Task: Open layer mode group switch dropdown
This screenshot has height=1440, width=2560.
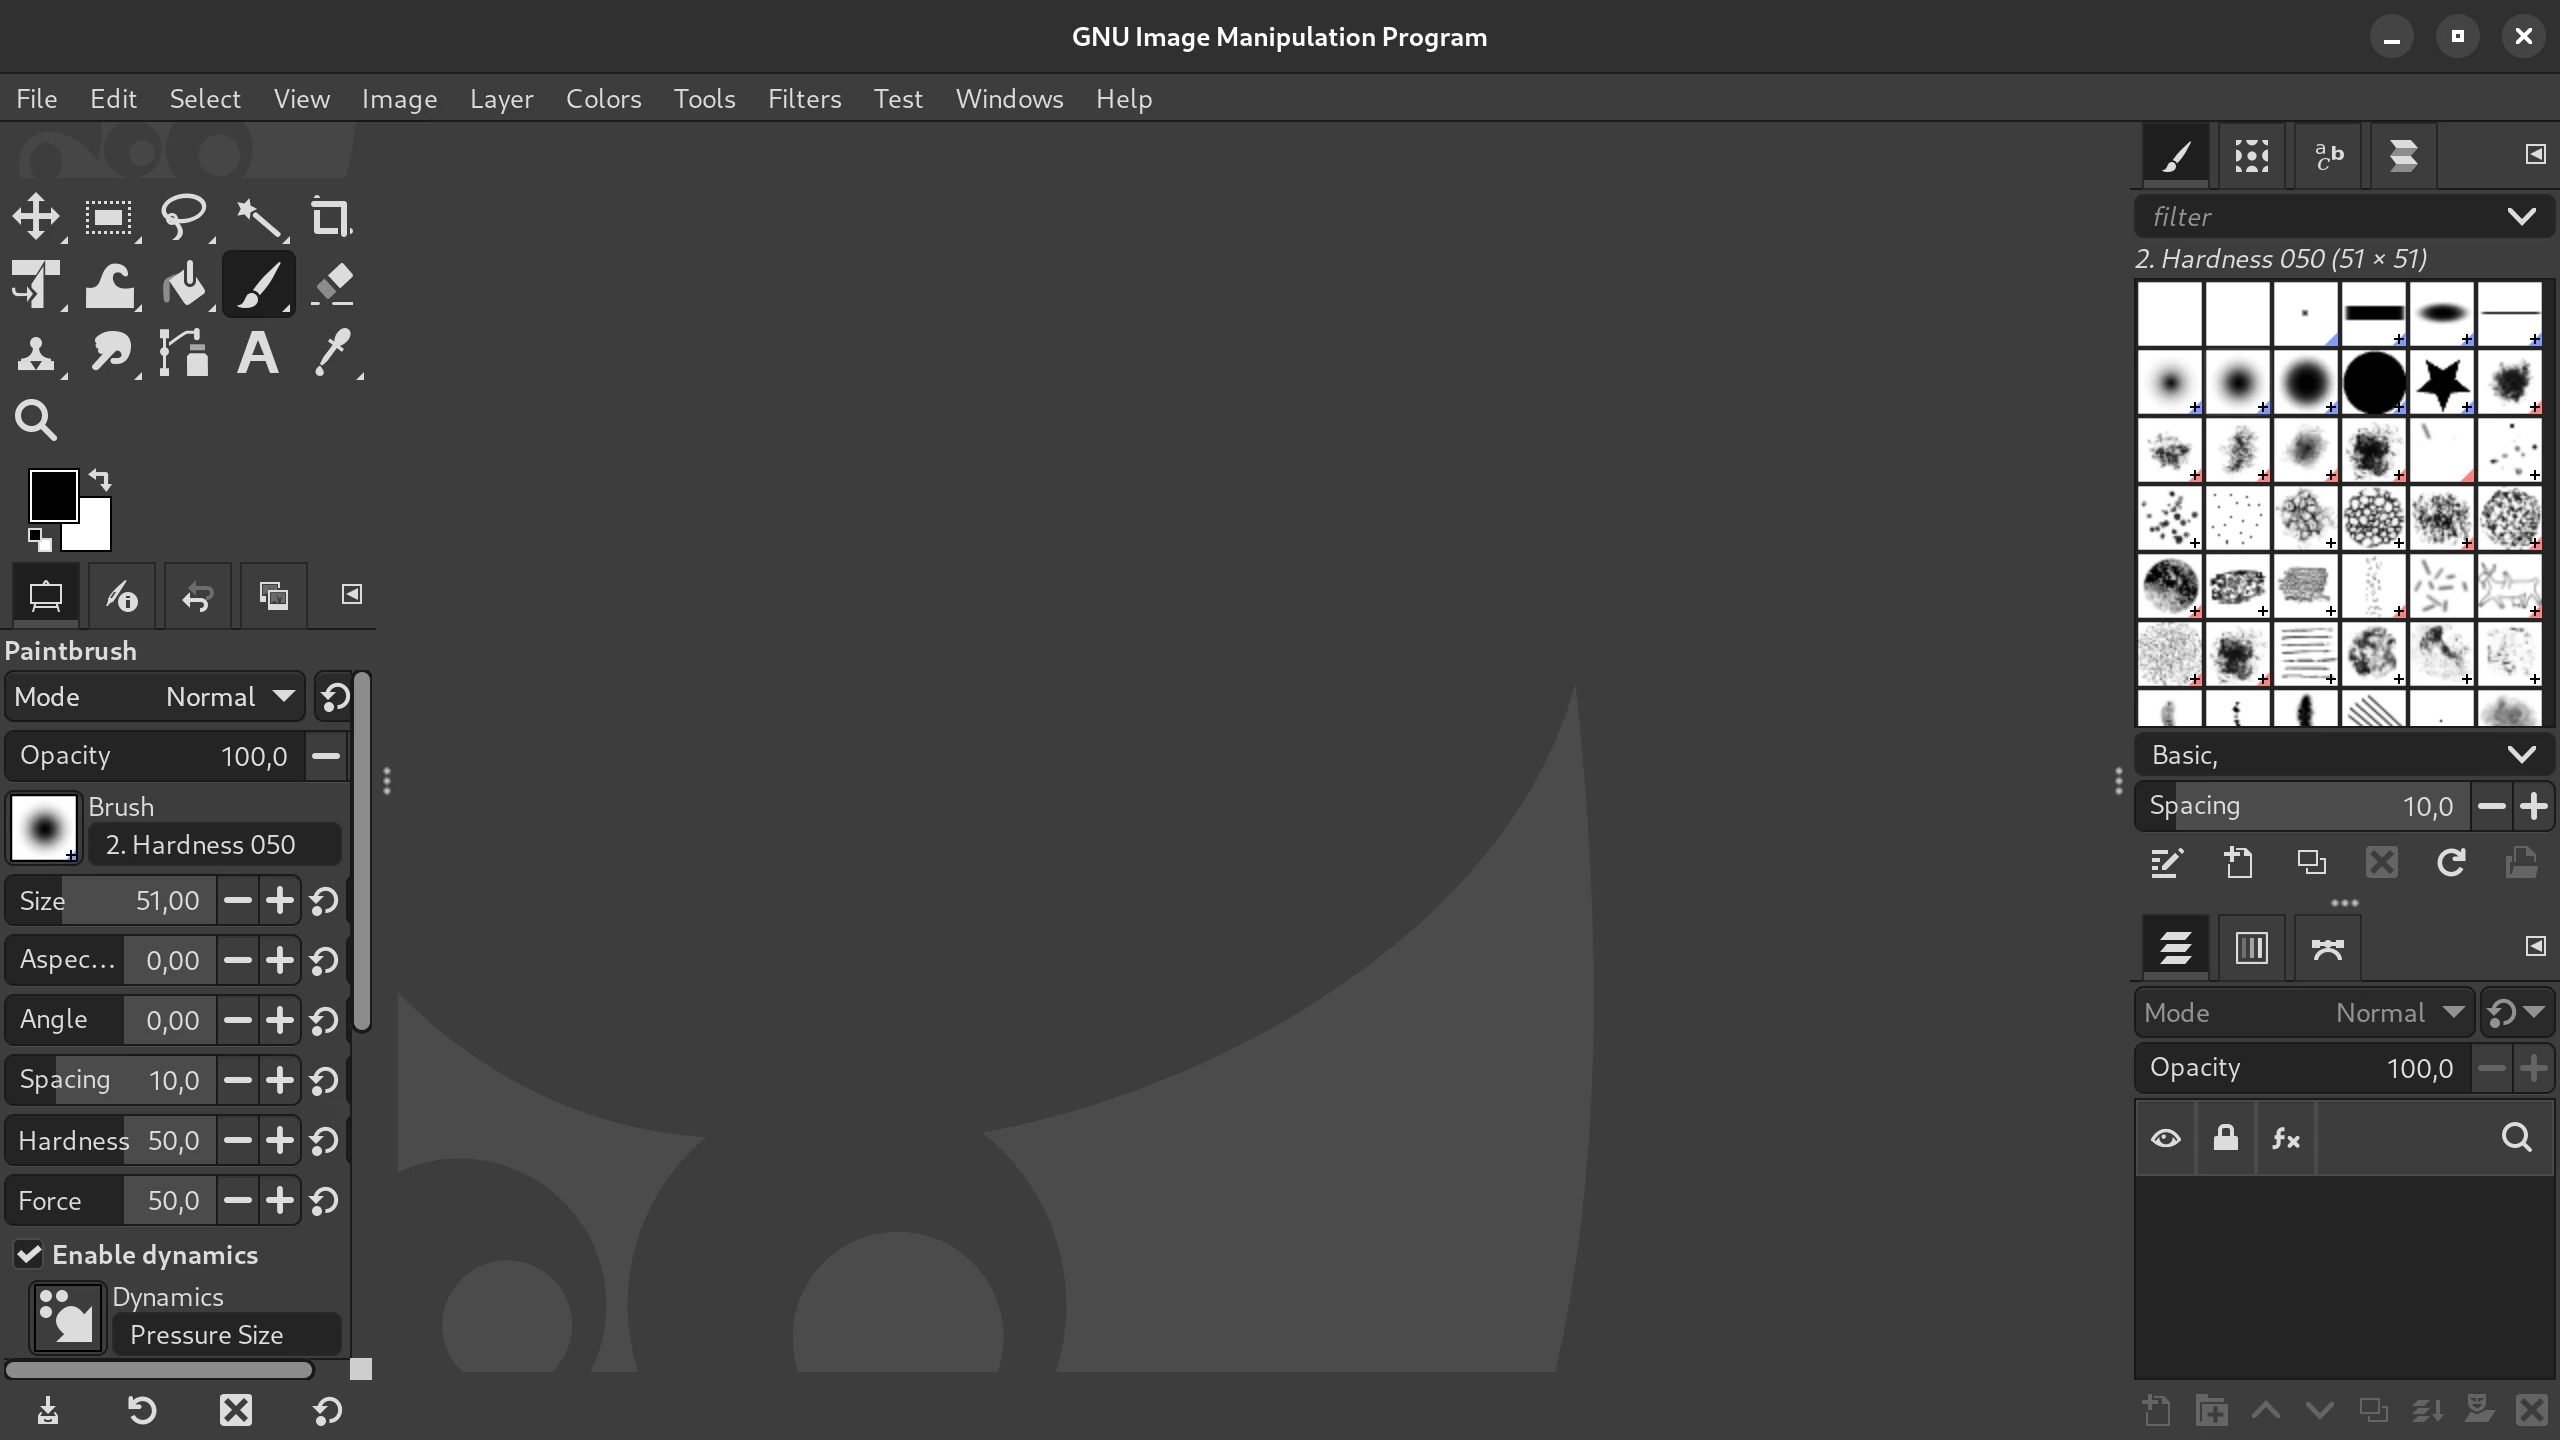Action: pos(2517,1013)
